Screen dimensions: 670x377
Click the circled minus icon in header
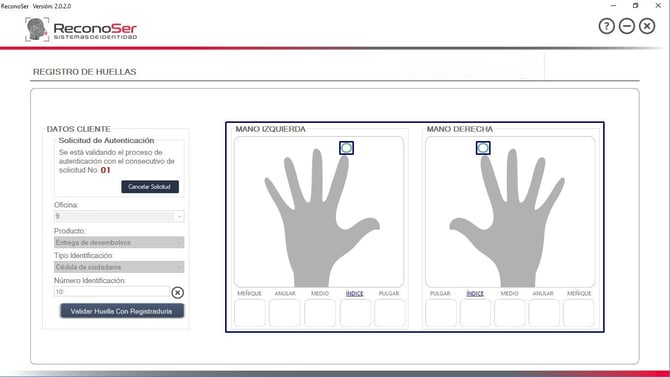627,26
